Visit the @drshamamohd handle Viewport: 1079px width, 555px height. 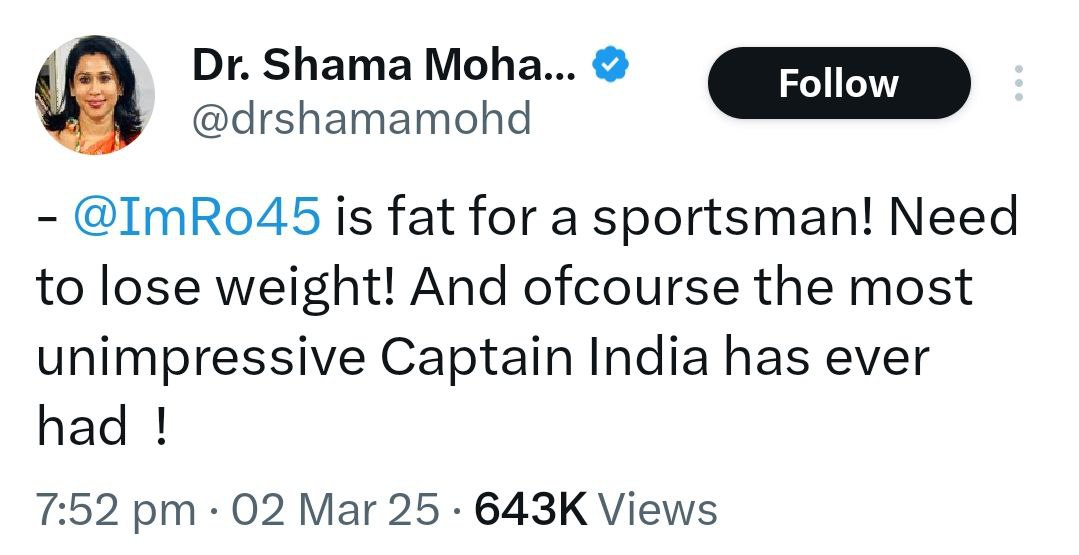coord(361,120)
